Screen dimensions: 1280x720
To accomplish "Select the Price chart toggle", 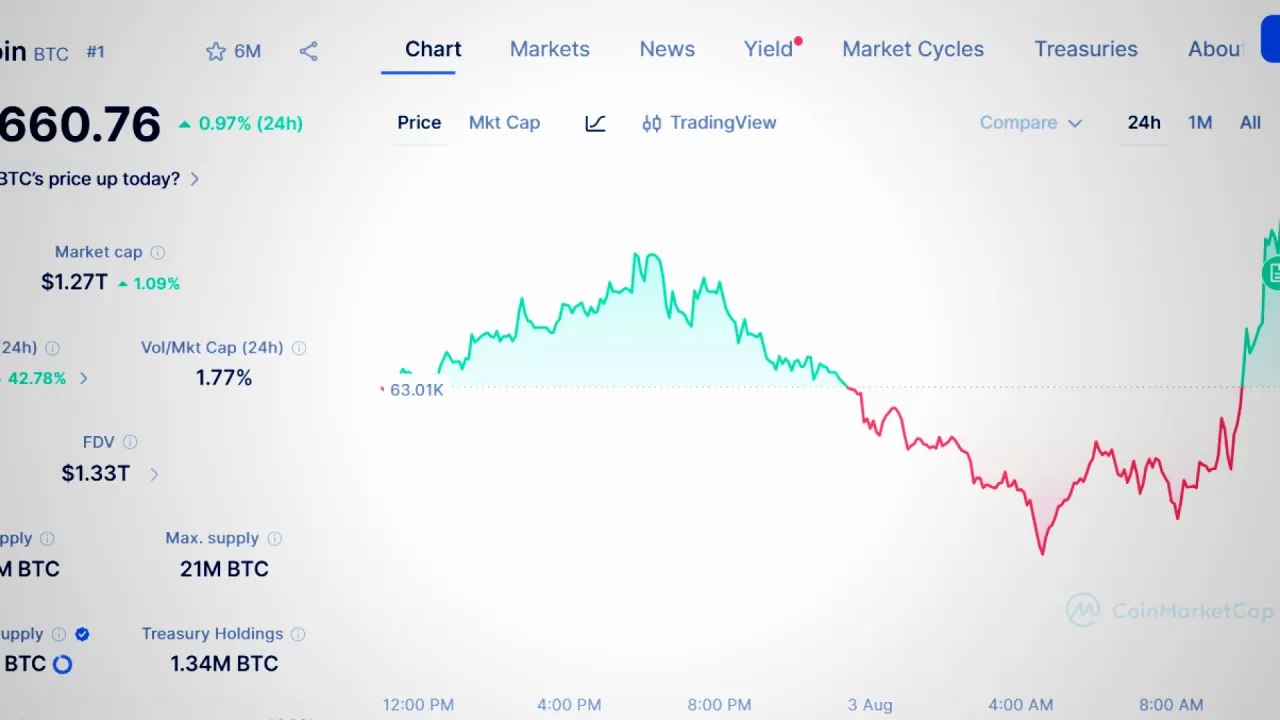I will 419,123.
